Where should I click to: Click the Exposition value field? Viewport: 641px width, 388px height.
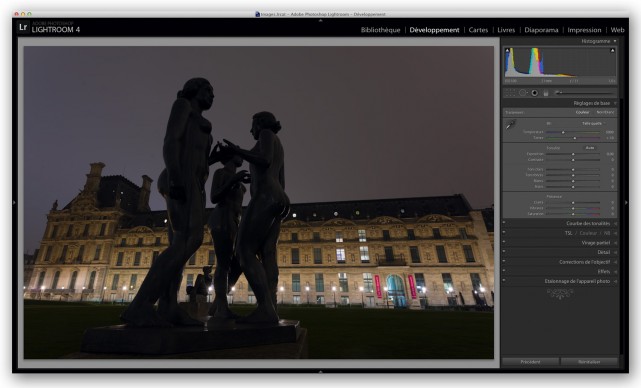coord(610,154)
